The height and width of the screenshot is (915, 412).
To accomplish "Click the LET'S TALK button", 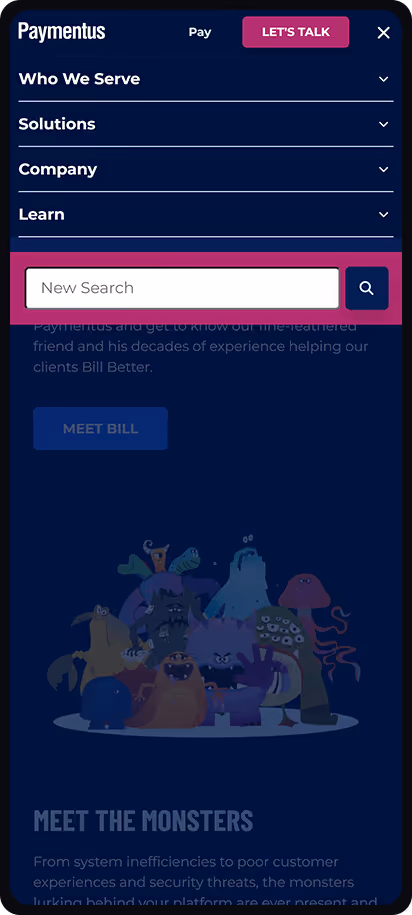I will pos(296,32).
